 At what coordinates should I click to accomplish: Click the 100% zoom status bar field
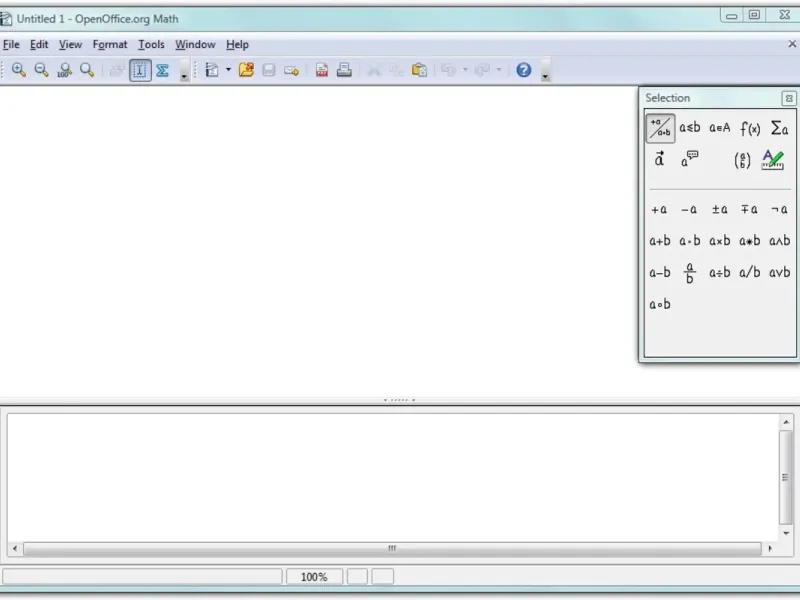click(x=314, y=577)
